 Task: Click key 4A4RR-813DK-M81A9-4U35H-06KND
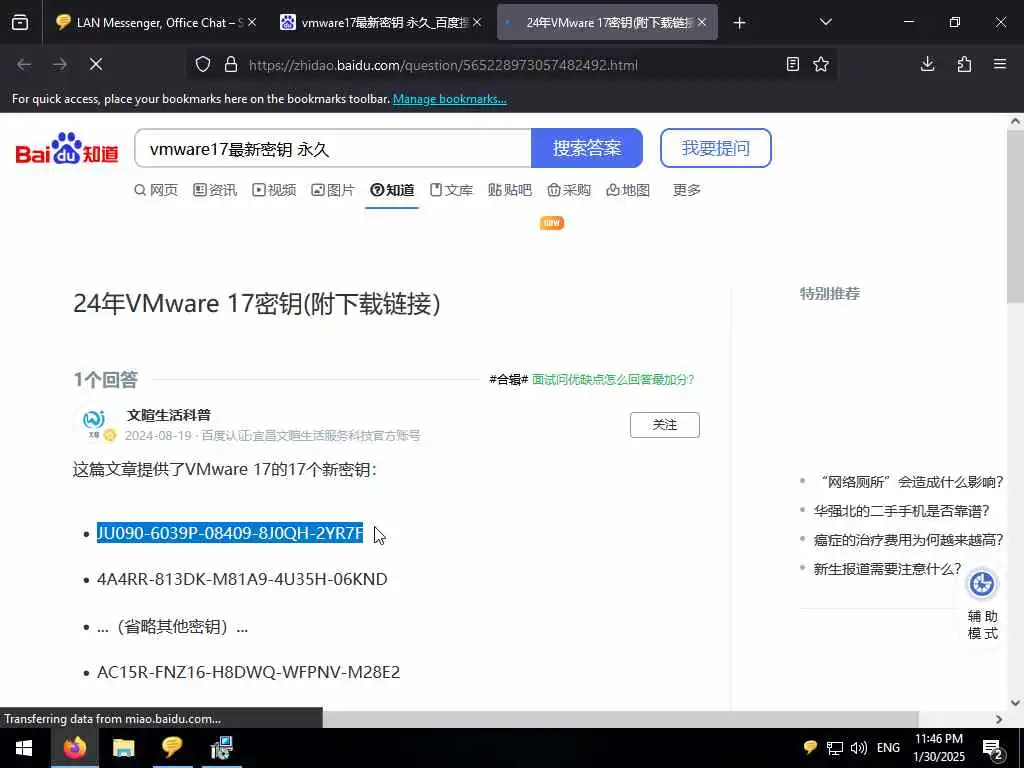pos(242,579)
